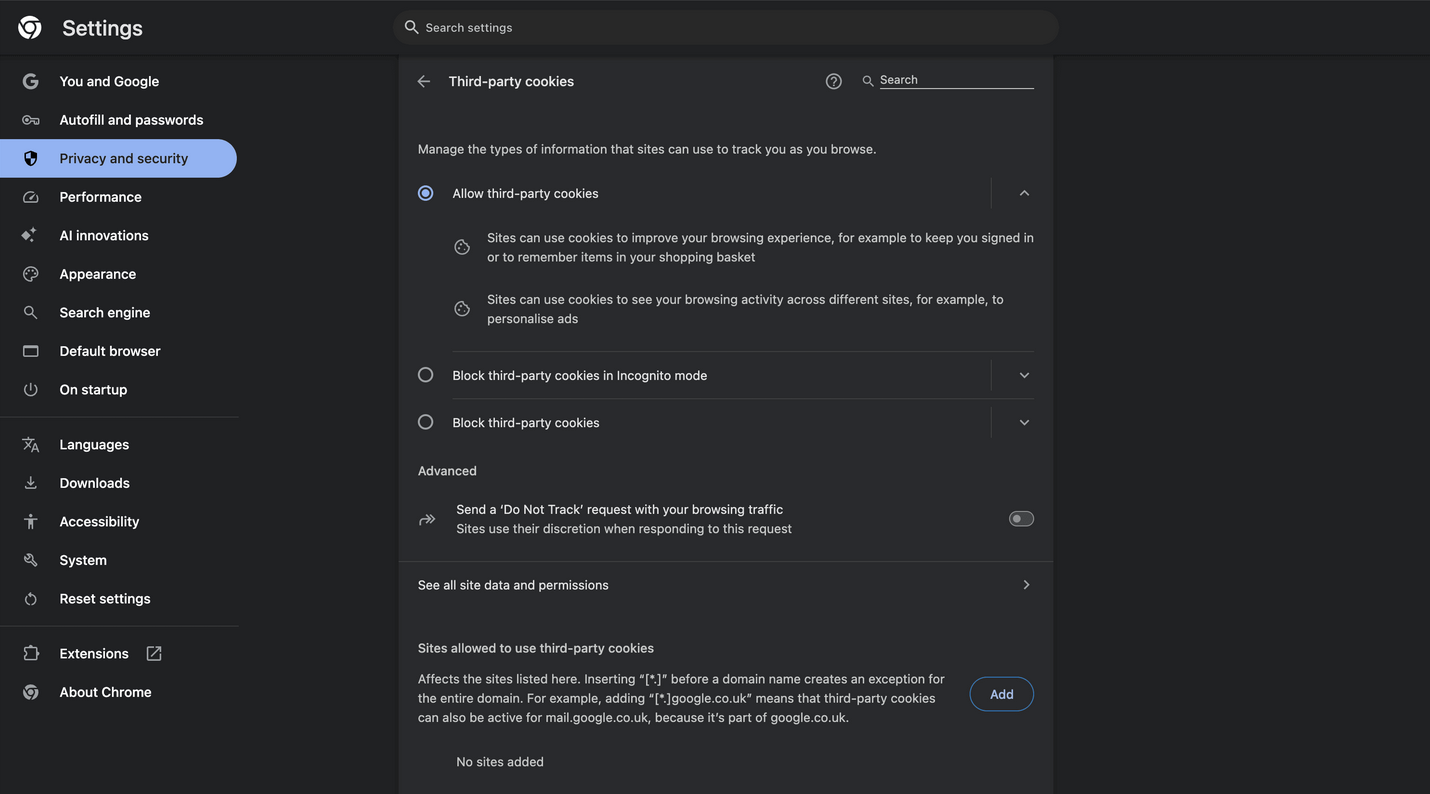Open the help question mark icon
The height and width of the screenshot is (794, 1430).
click(x=834, y=81)
